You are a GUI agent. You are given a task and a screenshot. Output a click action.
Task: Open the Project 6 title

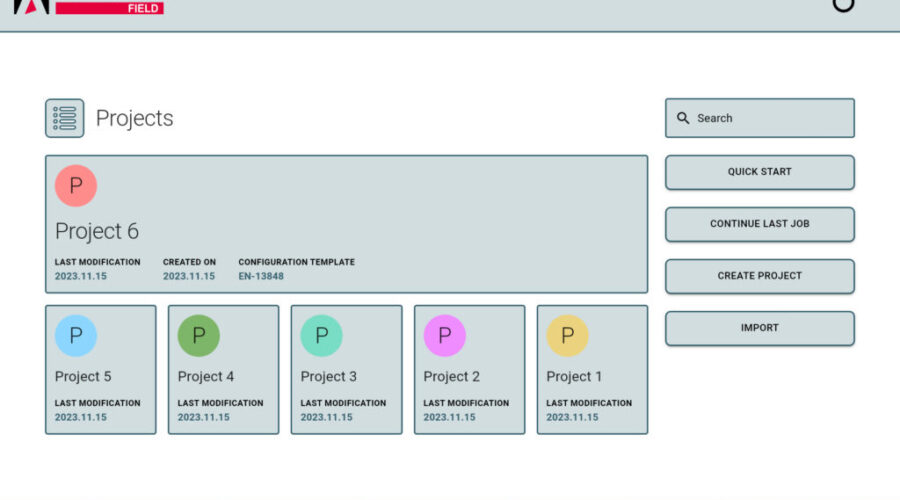[97, 231]
